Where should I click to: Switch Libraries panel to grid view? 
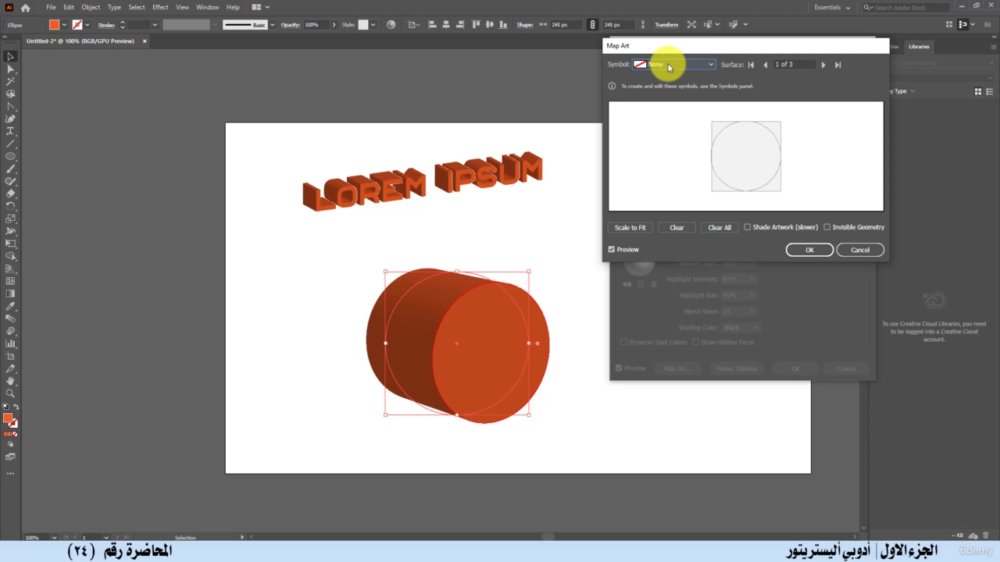click(978, 92)
